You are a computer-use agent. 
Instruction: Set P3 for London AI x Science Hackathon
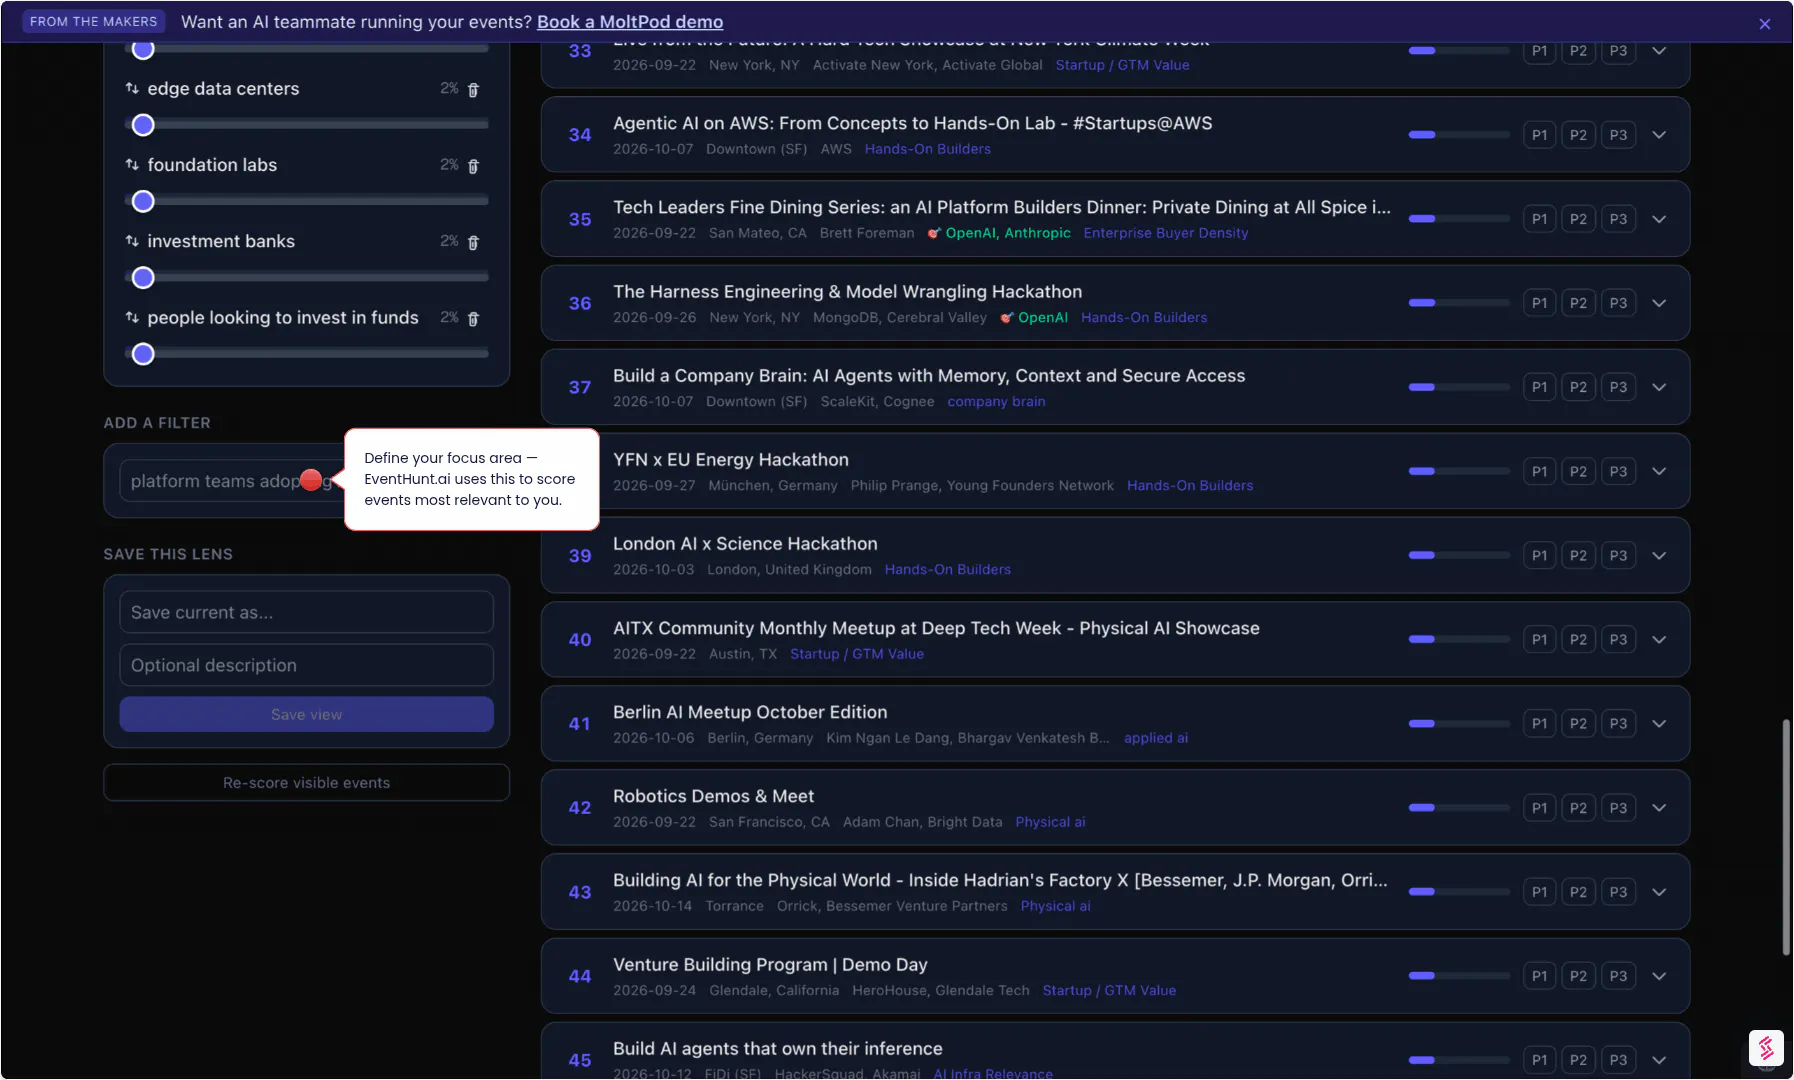point(1618,555)
